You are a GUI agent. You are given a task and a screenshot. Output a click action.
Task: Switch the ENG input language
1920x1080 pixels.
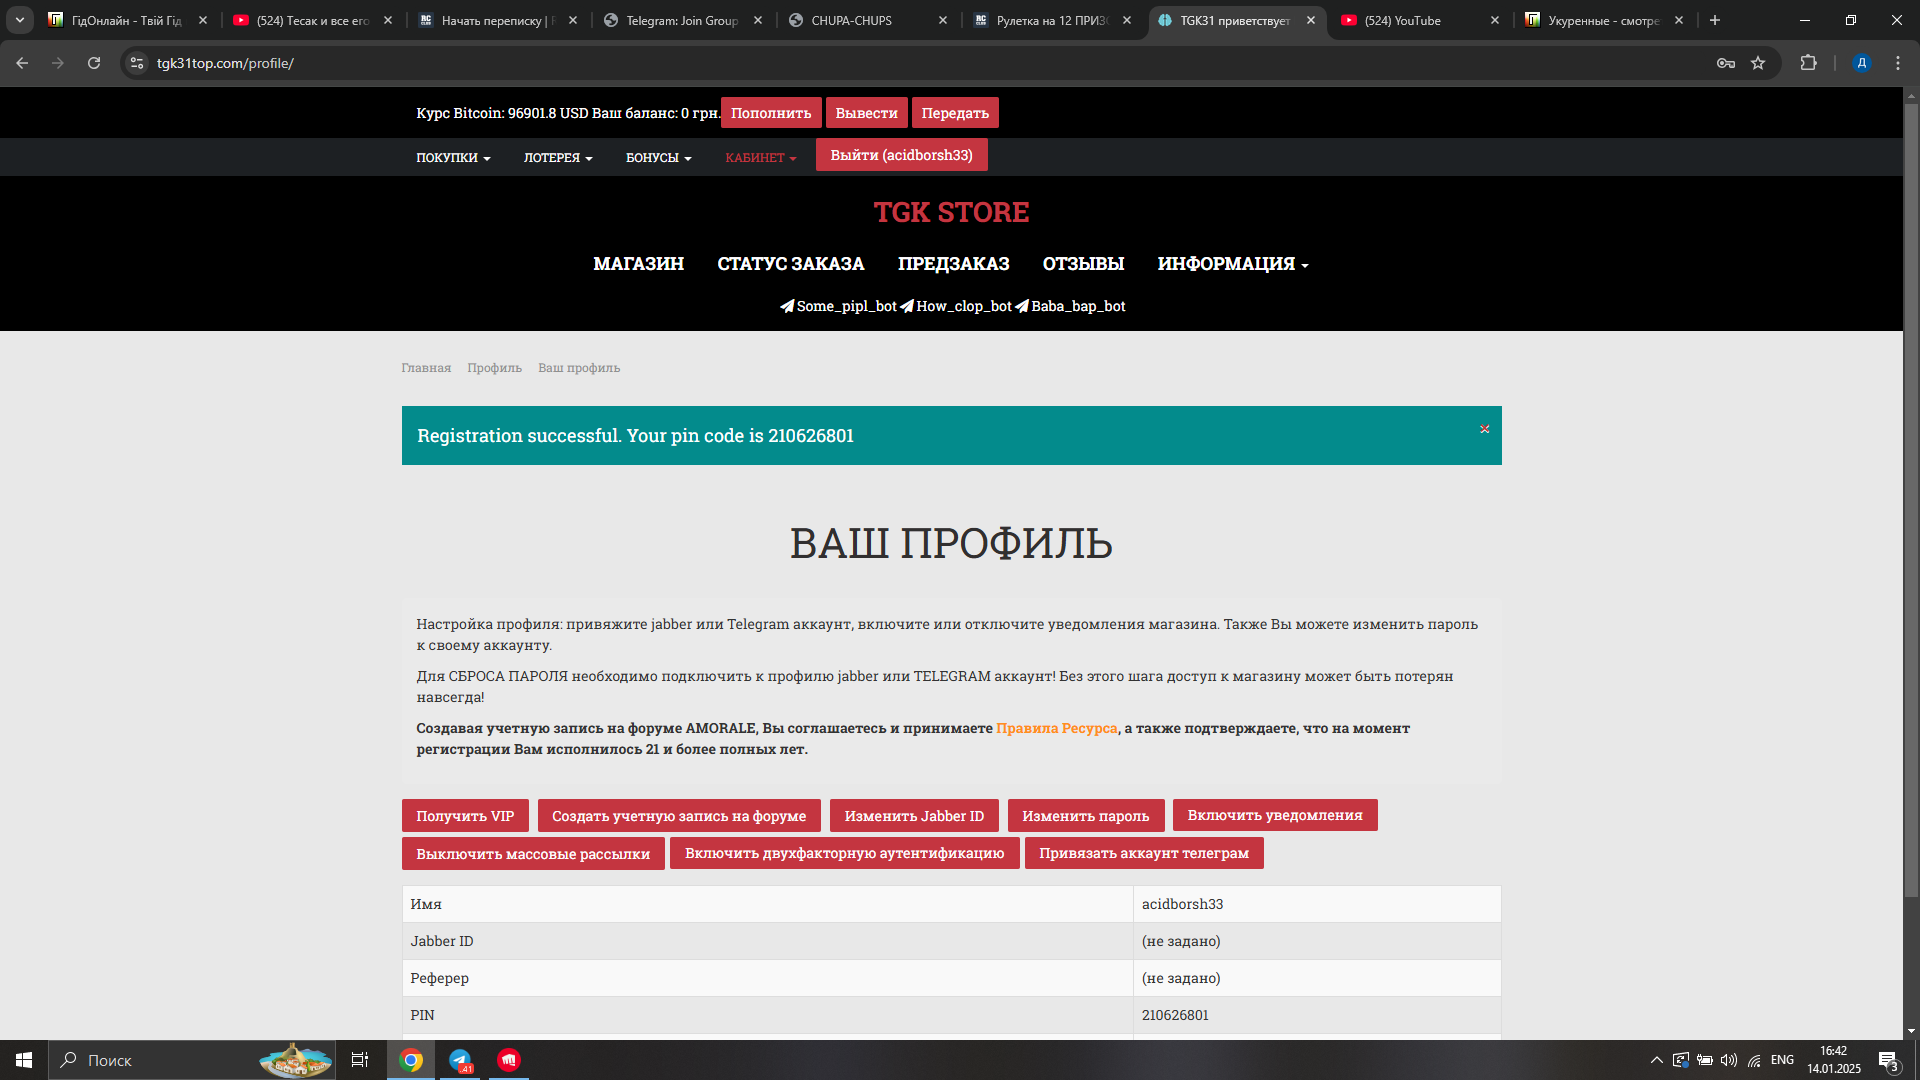coord(1782,1060)
